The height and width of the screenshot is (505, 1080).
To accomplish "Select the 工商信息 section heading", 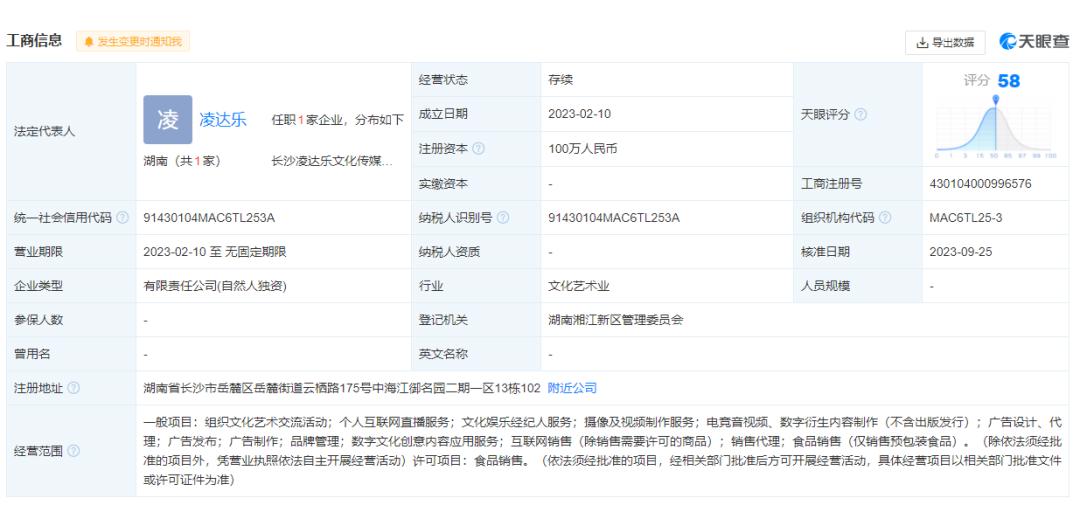I will click(36, 41).
